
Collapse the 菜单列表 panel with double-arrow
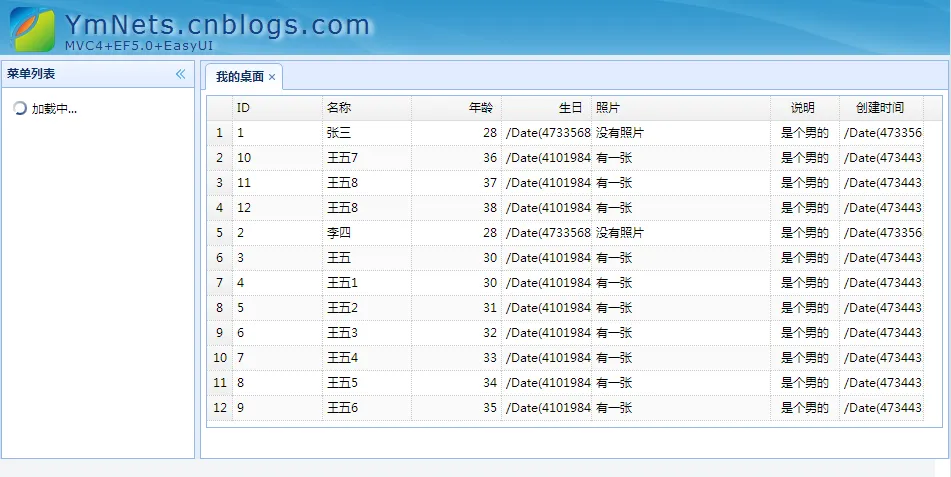pyautogui.click(x=181, y=74)
